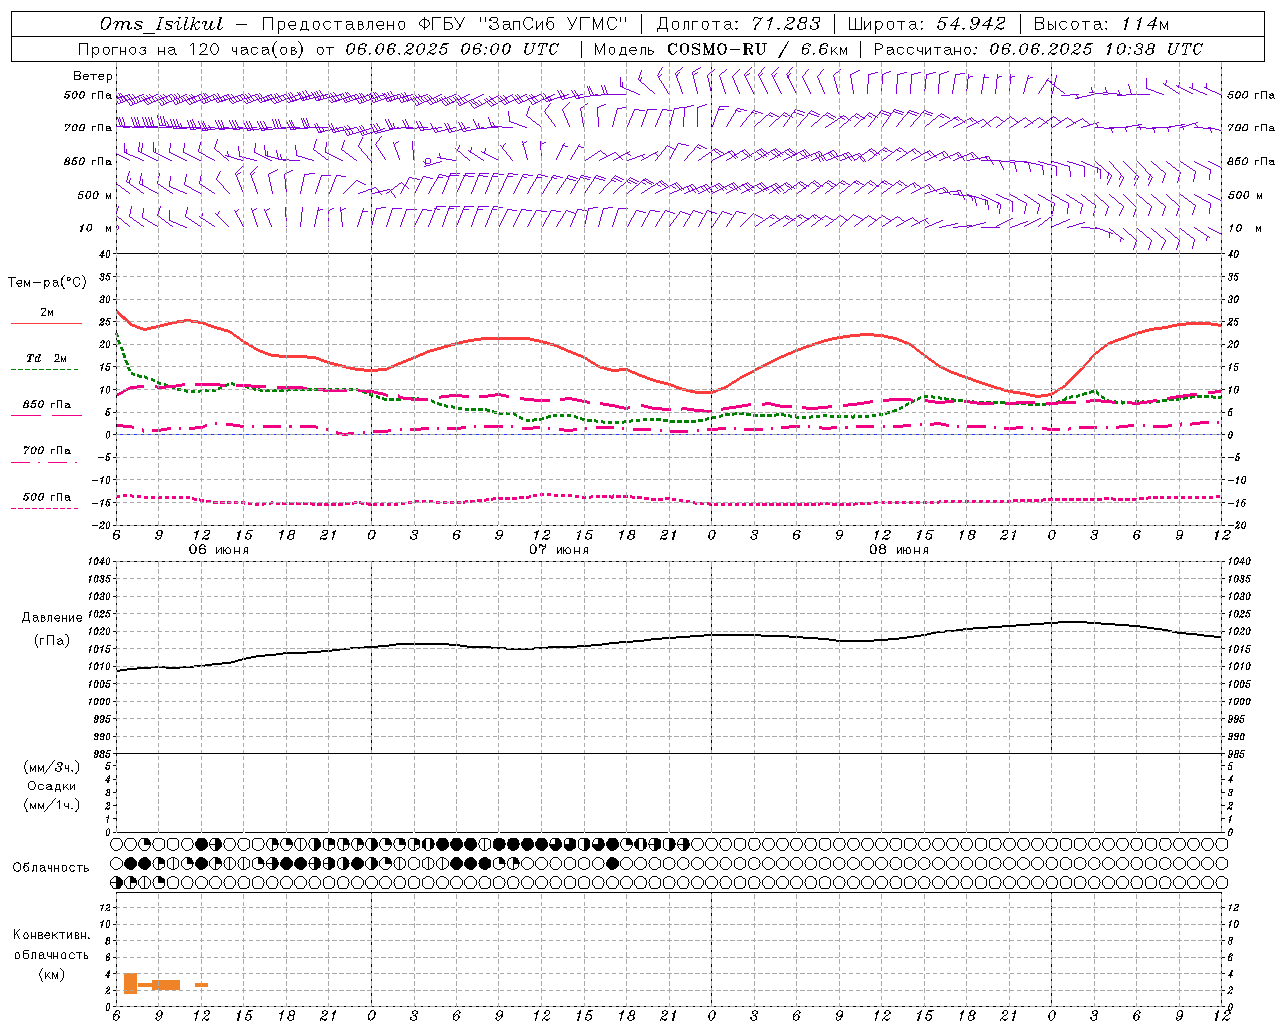The width and height of the screenshot is (1280, 1024).
Task: Click the Td 2м dew point legend entry
Action: tap(47, 358)
